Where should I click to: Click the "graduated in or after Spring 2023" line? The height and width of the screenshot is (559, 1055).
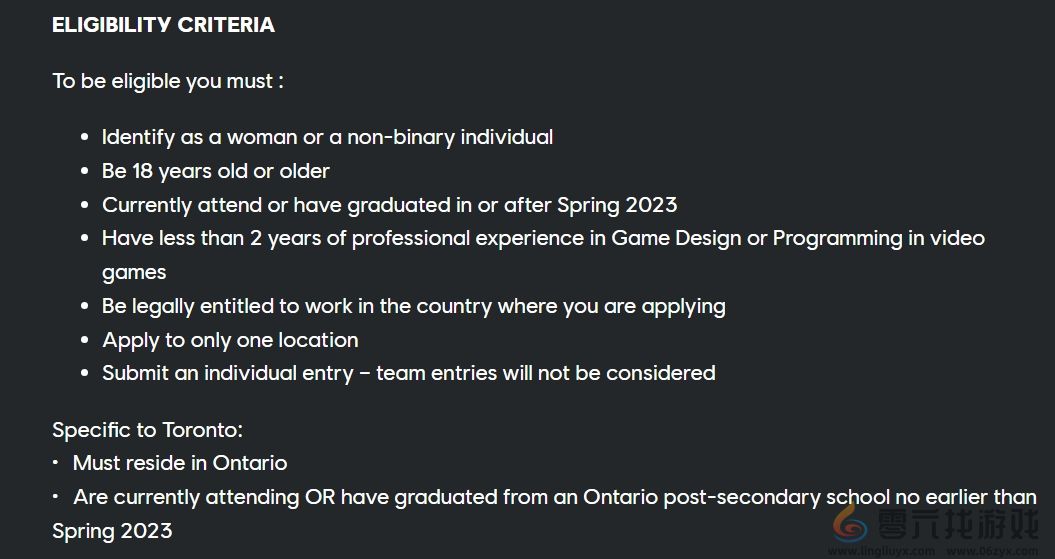(x=389, y=205)
